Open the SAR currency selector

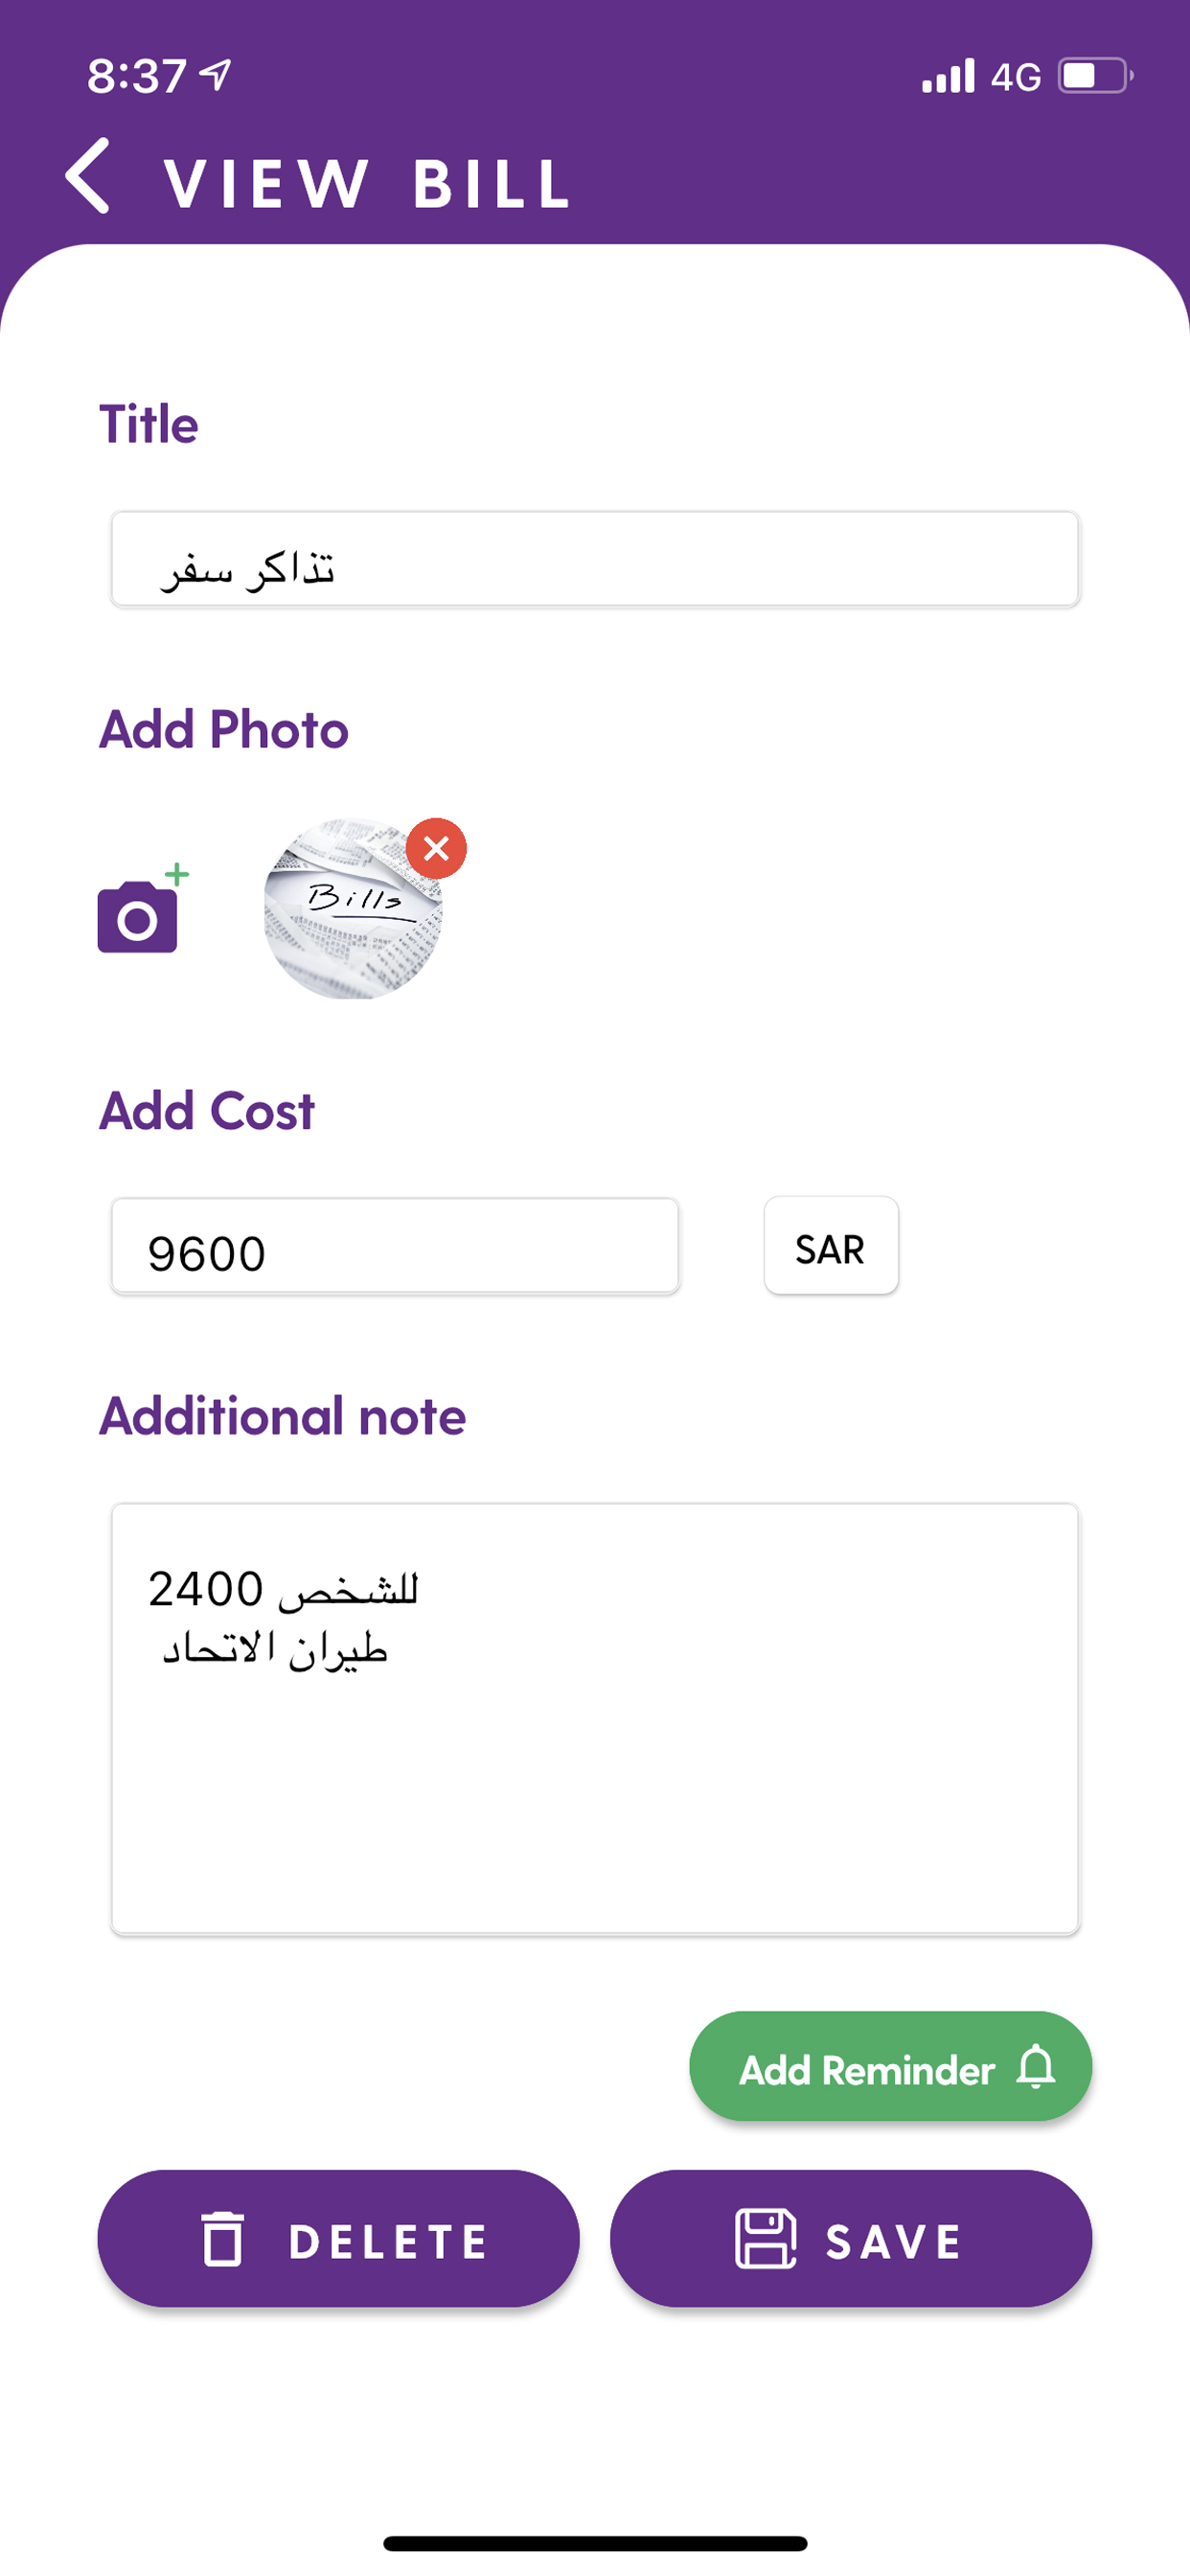[x=831, y=1246]
